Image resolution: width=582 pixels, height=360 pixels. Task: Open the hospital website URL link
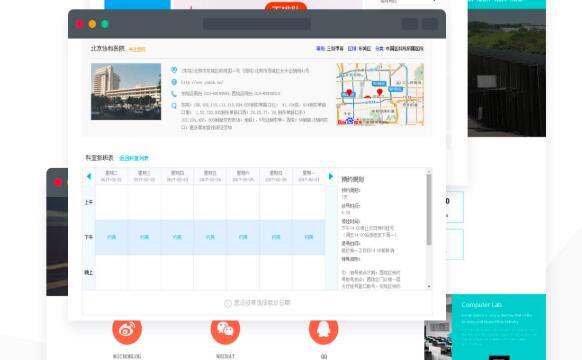pyautogui.click(x=202, y=82)
